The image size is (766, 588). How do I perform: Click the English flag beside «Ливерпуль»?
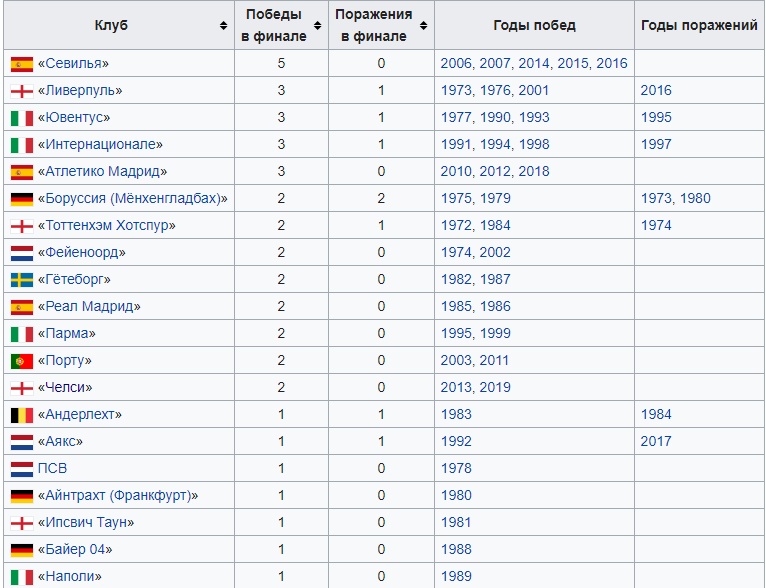point(22,91)
